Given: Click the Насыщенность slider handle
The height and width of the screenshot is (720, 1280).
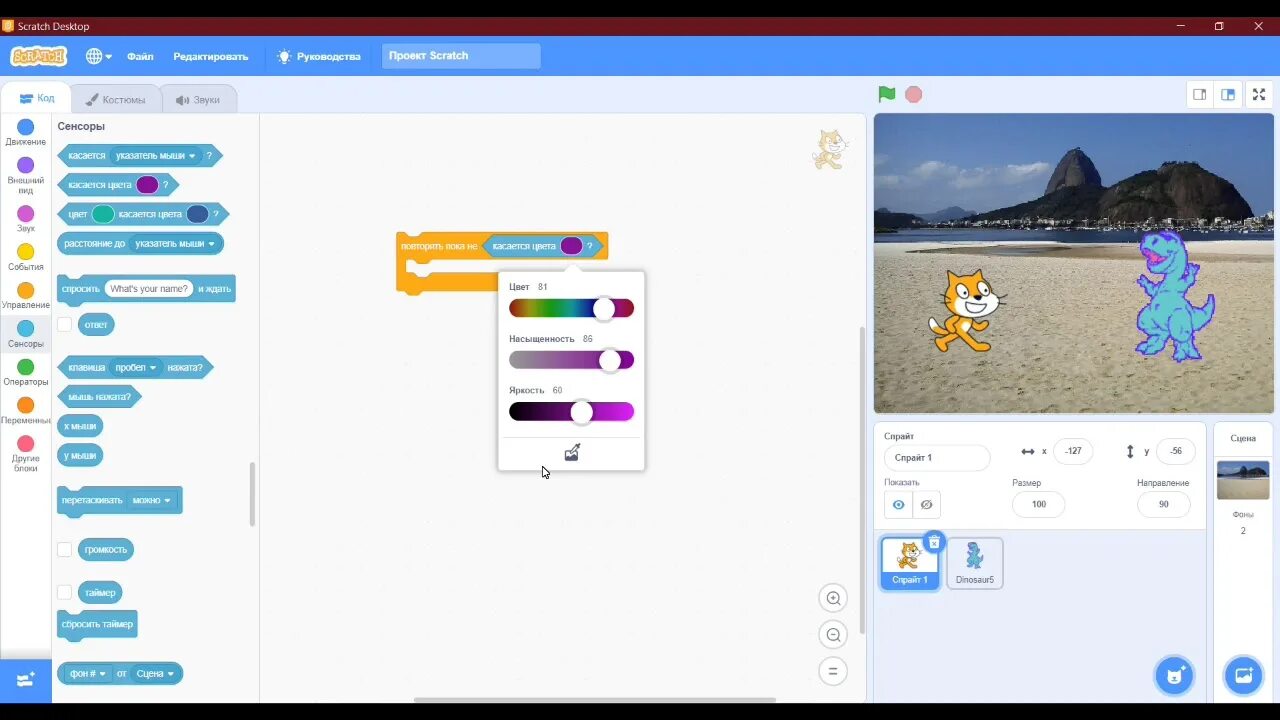Looking at the screenshot, I should tap(610, 360).
